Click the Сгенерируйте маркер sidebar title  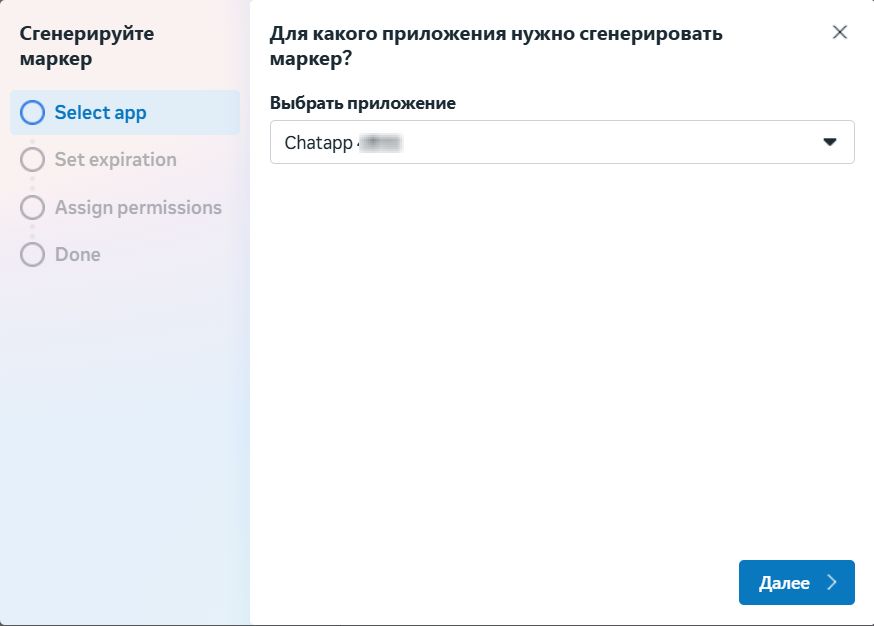tap(87, 46)
